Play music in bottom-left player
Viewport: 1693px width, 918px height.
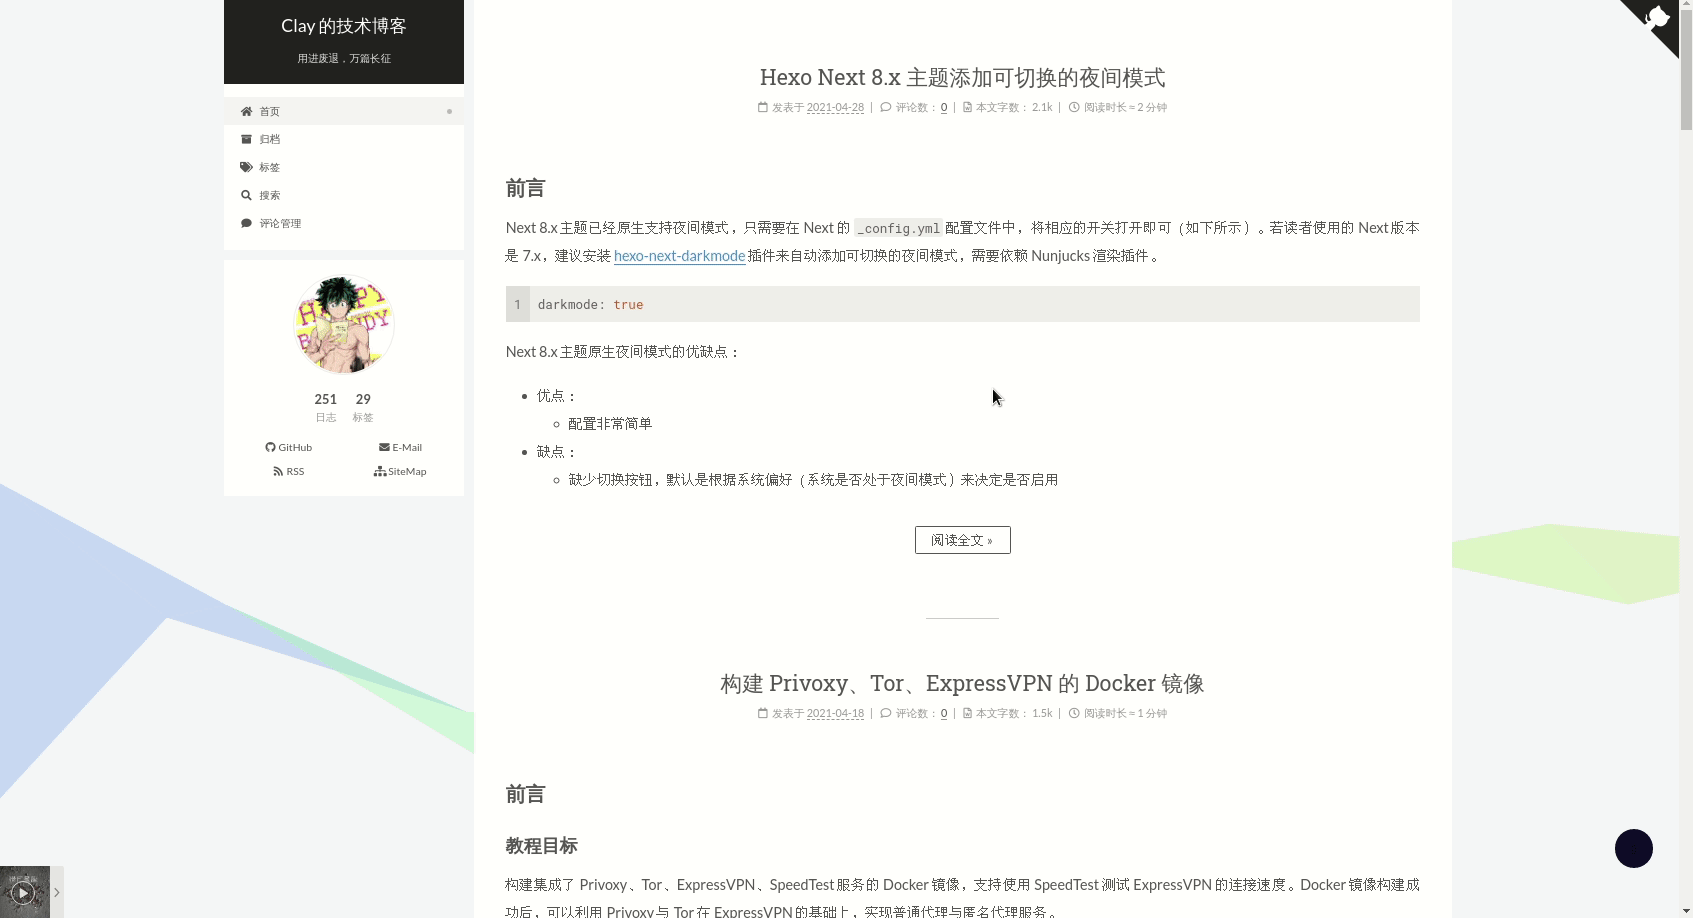23,892
